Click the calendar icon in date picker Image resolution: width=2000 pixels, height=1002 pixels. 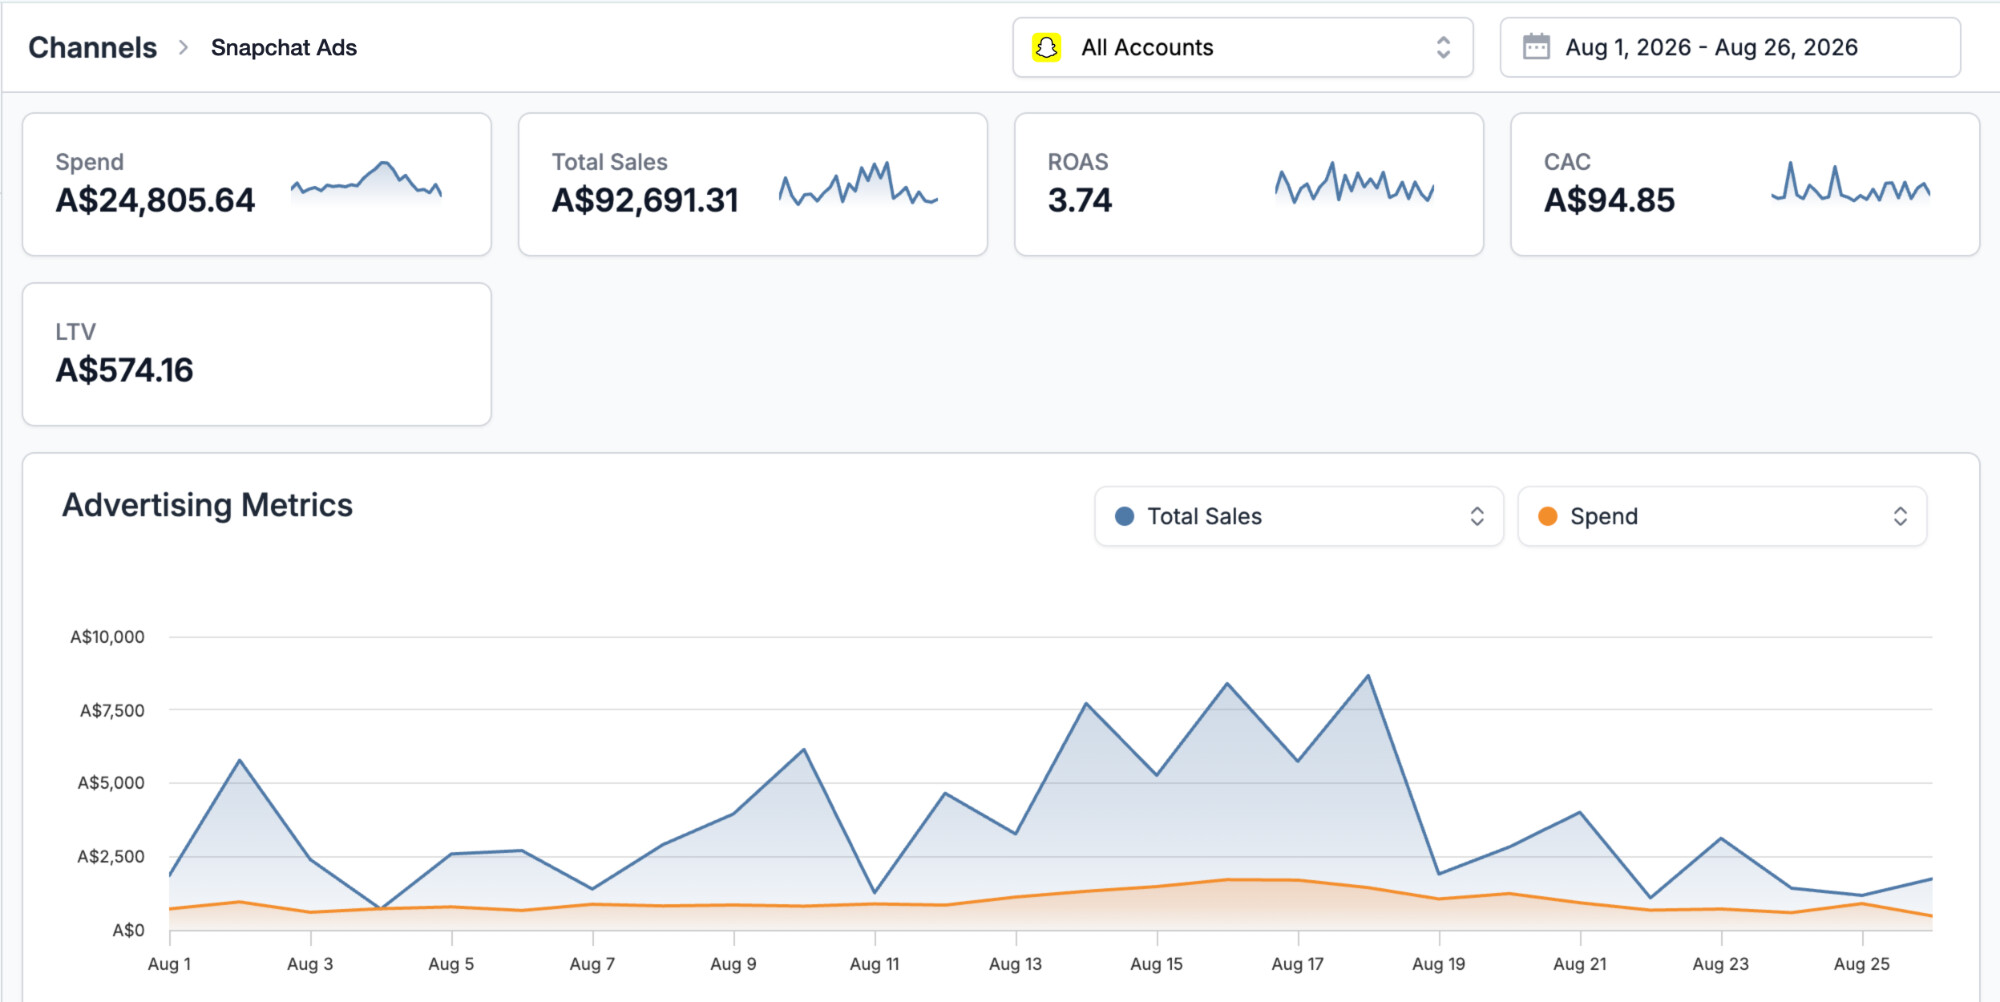click(x=1536, y=47)
